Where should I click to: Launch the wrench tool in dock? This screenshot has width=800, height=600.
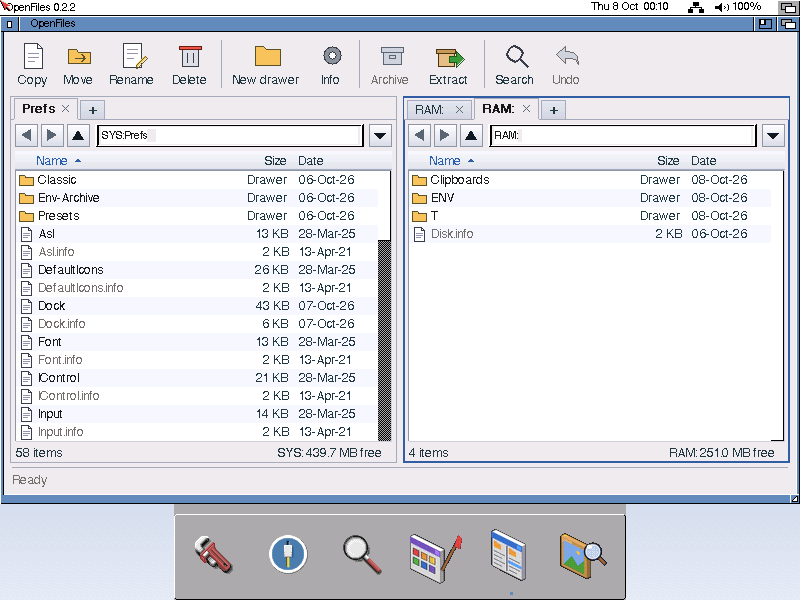coord(213,555)
